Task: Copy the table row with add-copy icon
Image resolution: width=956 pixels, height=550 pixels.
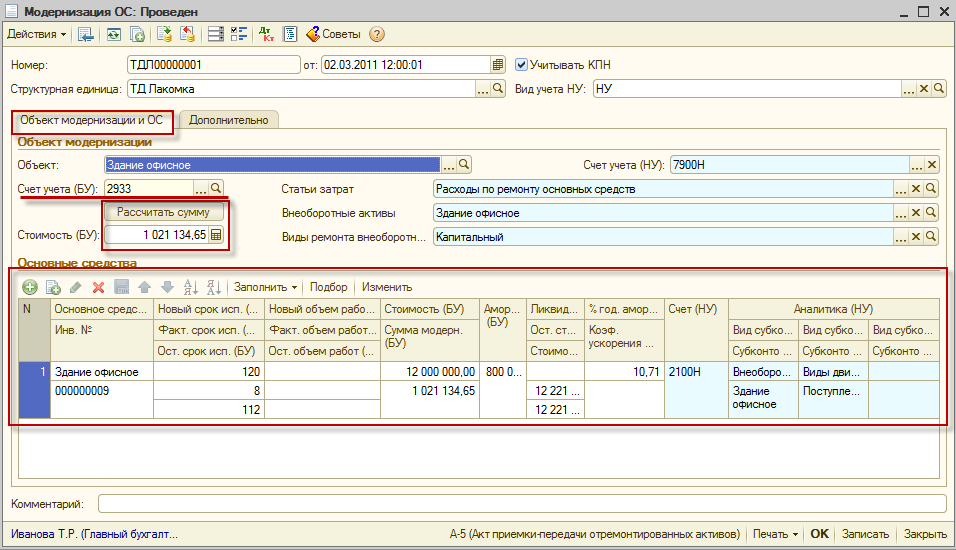Action: [53, 287]
